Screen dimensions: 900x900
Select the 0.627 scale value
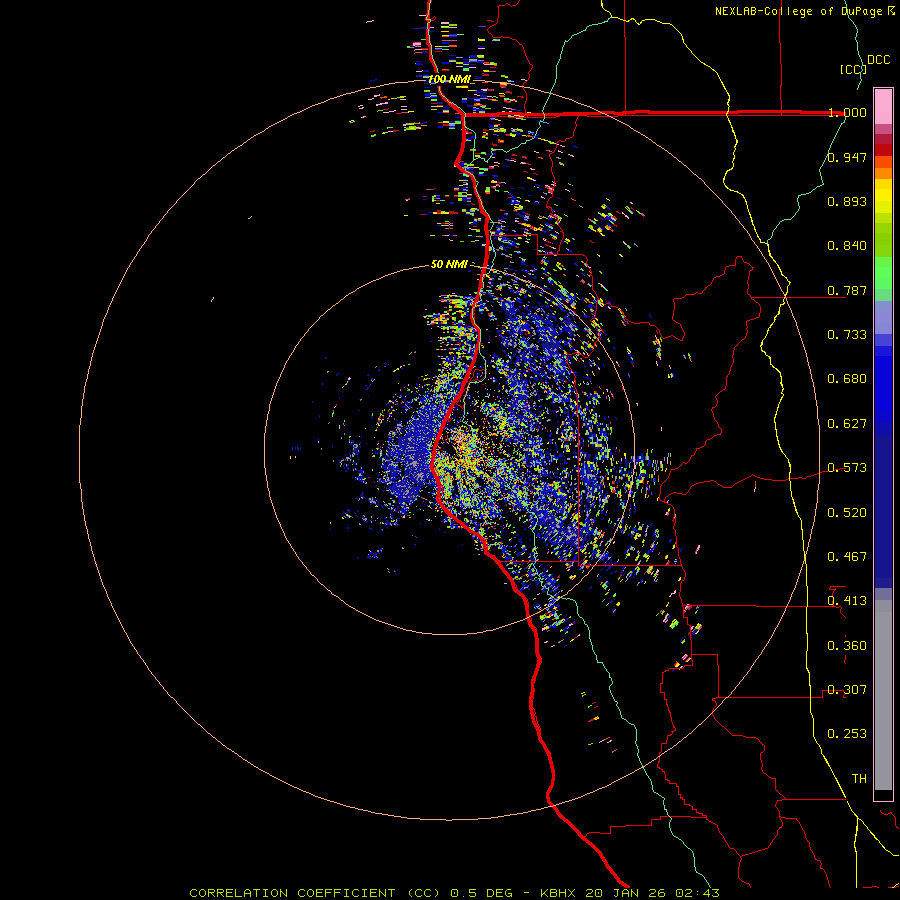(x=847, y=424)
